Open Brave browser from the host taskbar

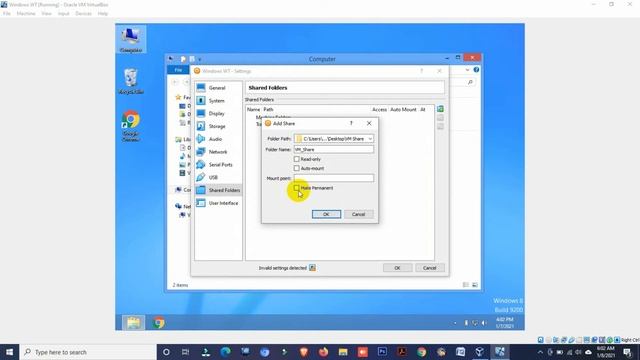coord(304,352)
